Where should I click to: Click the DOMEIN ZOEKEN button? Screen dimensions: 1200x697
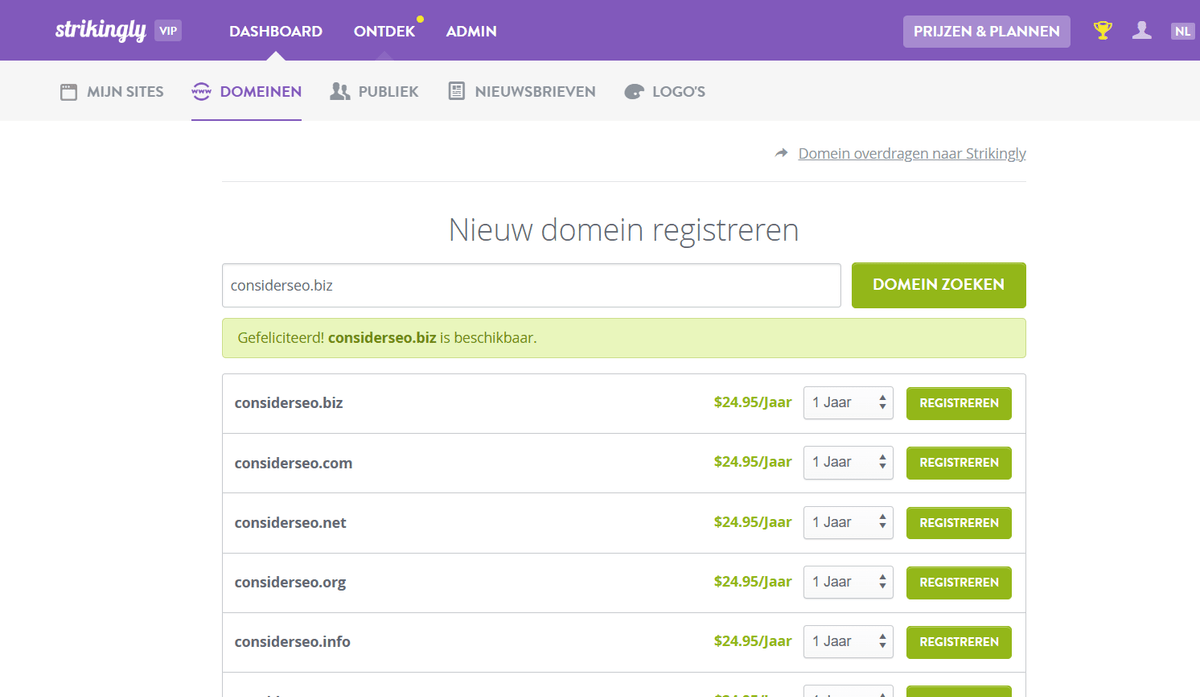(x=938, y=285)
